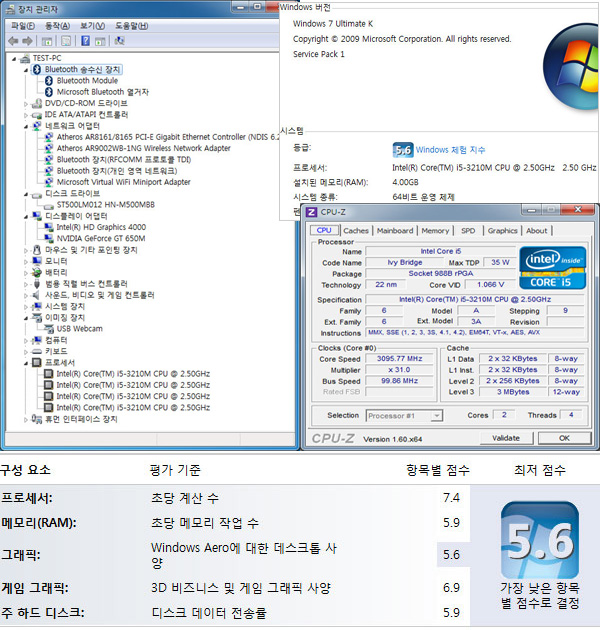Click the Back arrow in Device Manager toolbar
The width and height of the screenshot is (600, 630).
[x=13, y=41]
